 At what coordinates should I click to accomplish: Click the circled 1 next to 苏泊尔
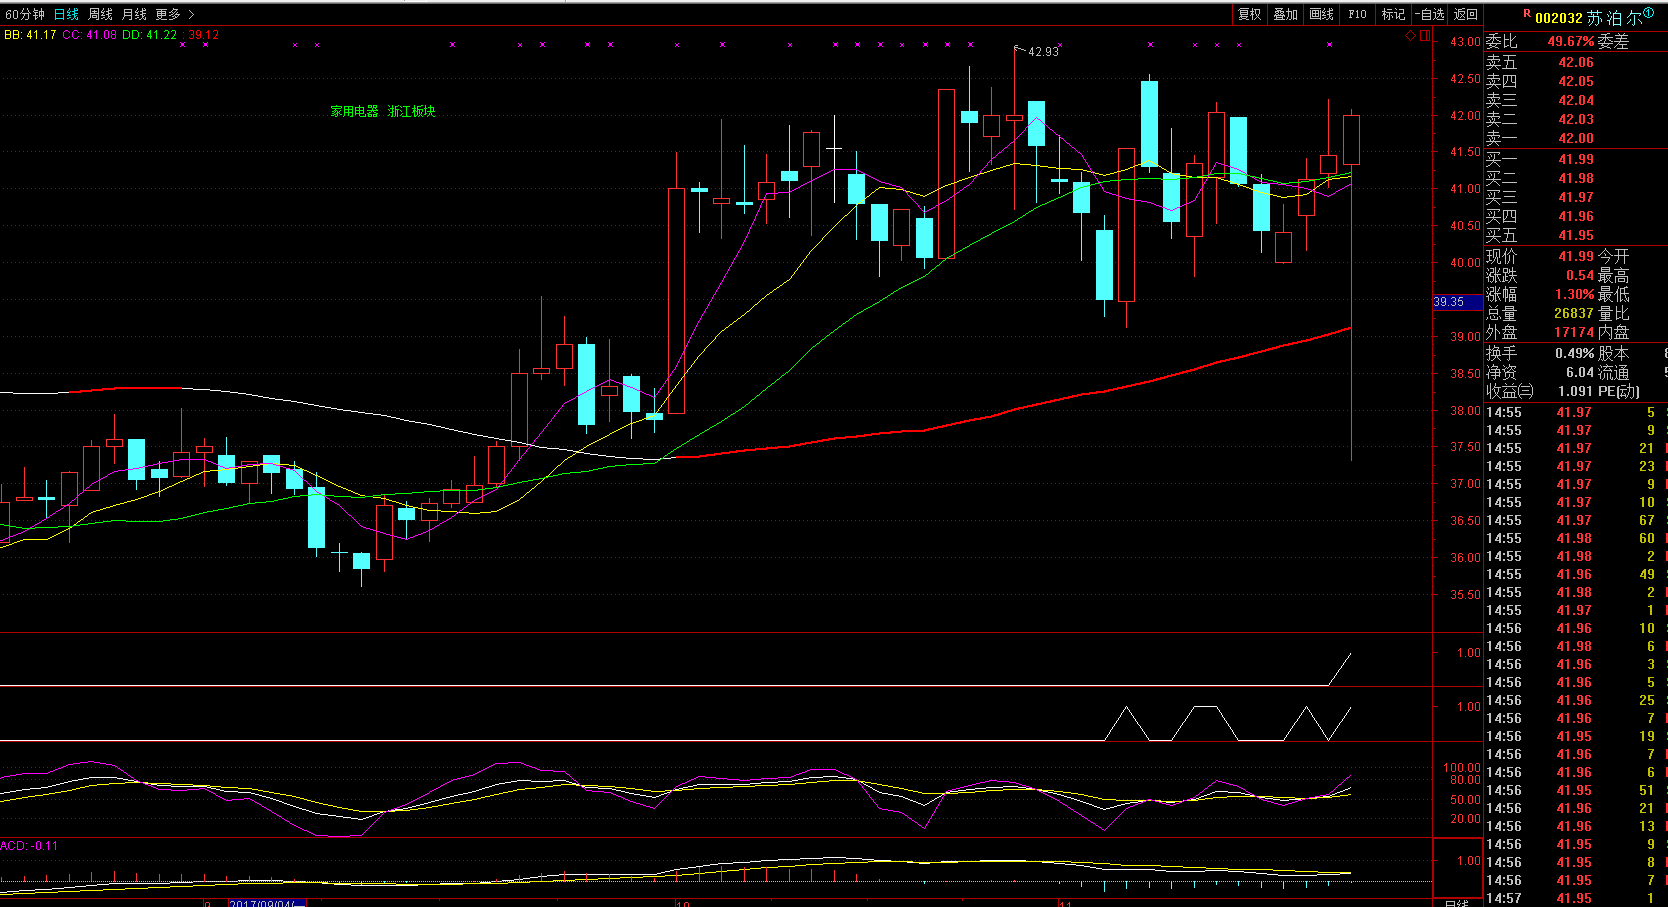(1648, 13)
